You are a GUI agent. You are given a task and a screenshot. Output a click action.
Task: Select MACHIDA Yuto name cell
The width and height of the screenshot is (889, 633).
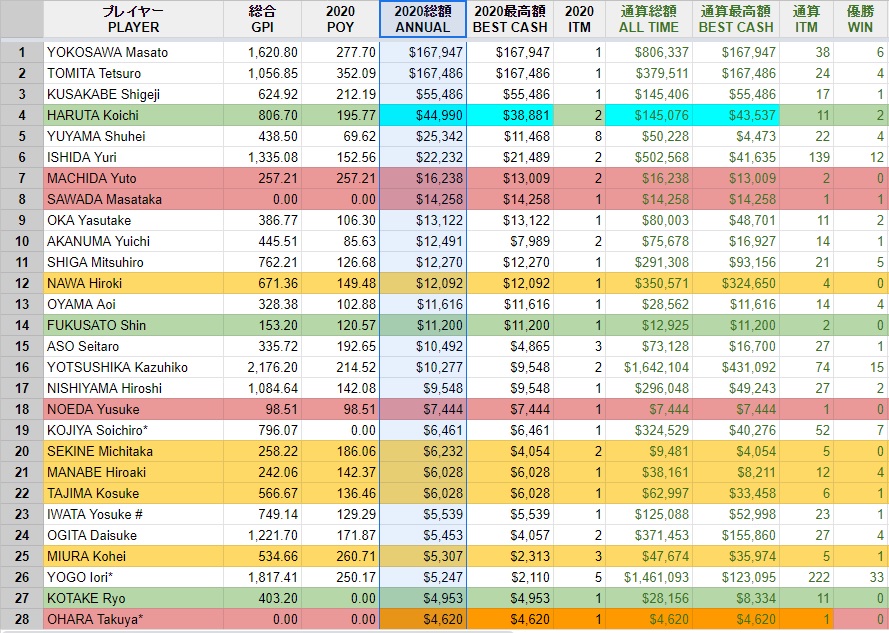pyautogui.click(x=133, y=178)
